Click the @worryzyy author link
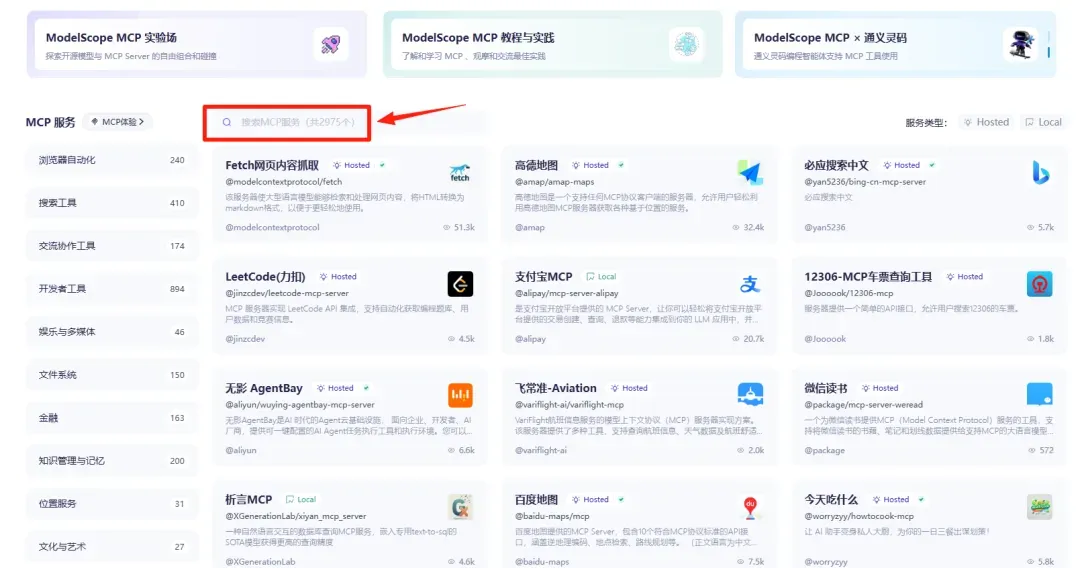The image size is (1080, 568). (826, 562)
